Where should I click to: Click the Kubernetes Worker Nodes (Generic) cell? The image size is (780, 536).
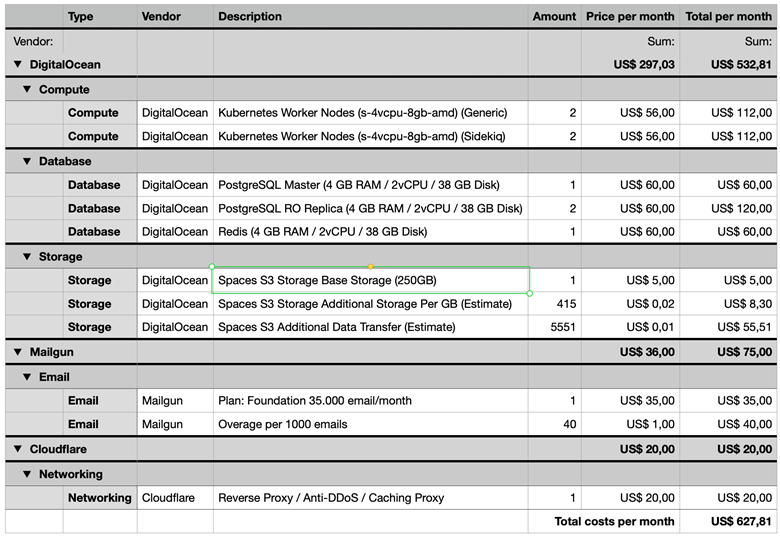point(371,113)
